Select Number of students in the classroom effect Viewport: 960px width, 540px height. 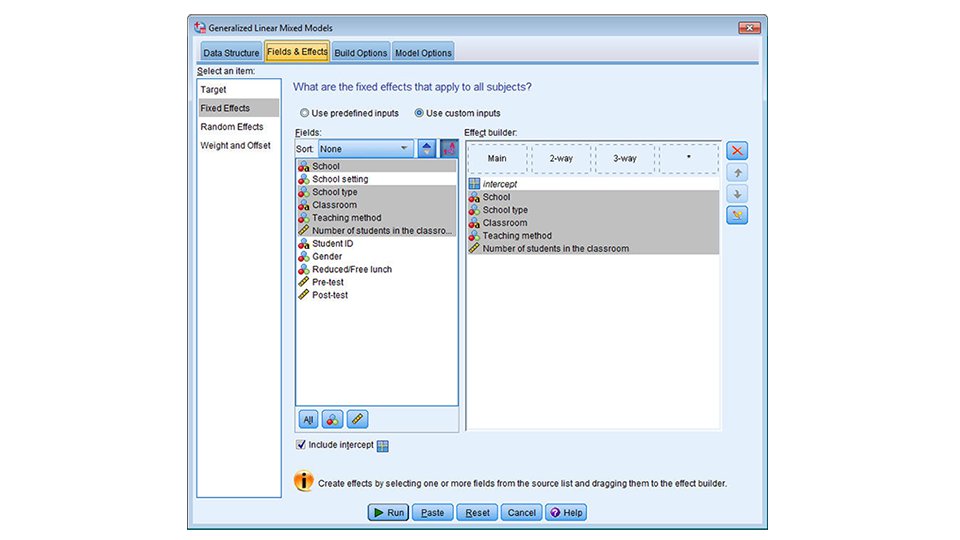click(593, 249)
